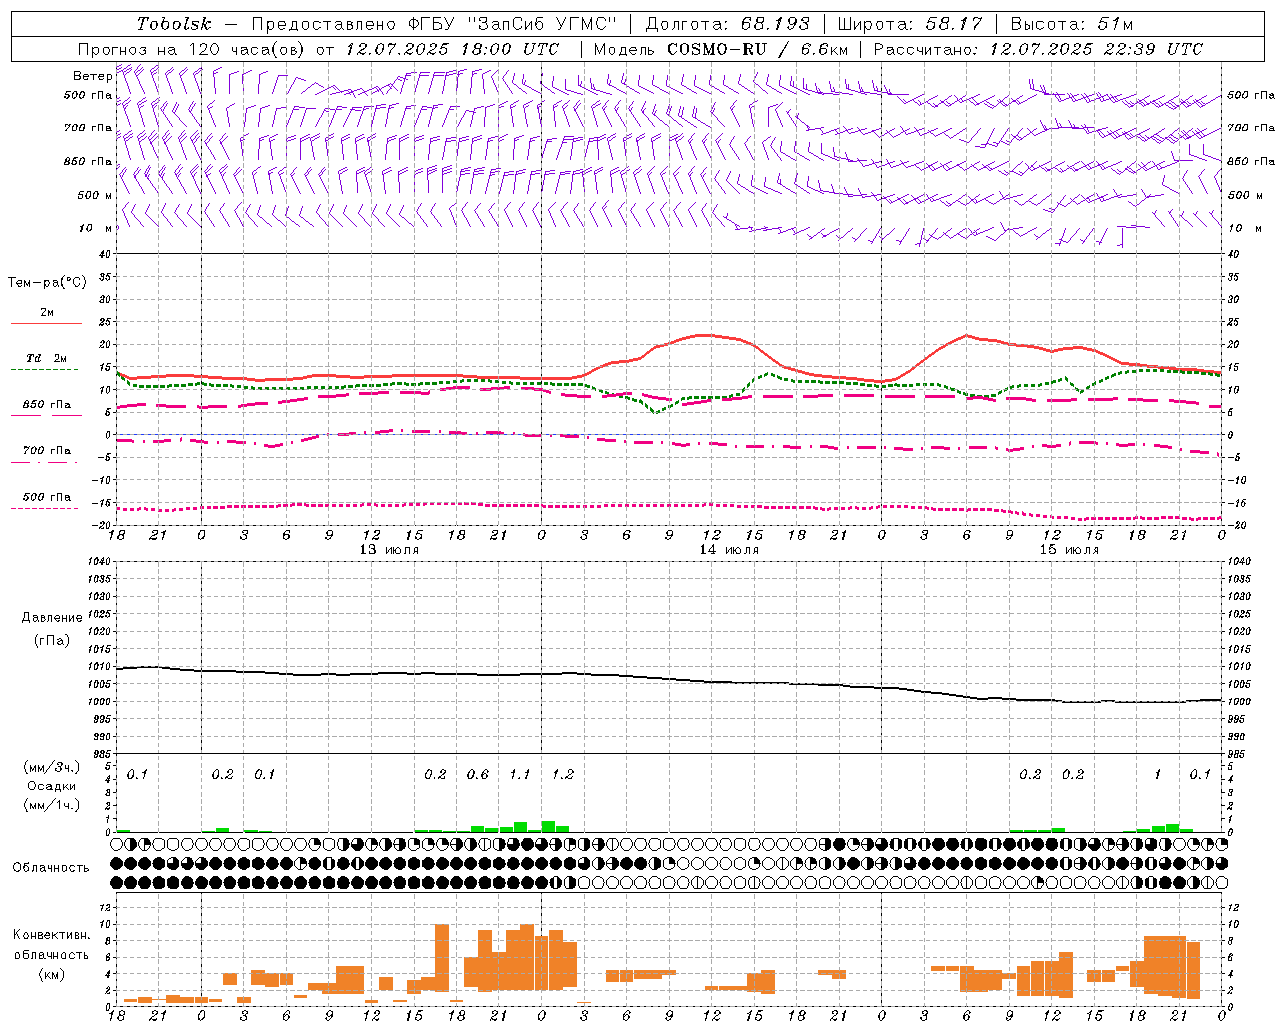The width and height of the screenshot is (1280, 1024).
Task: Click the (гПа) unit label under Давление
Action: (51, 641)
